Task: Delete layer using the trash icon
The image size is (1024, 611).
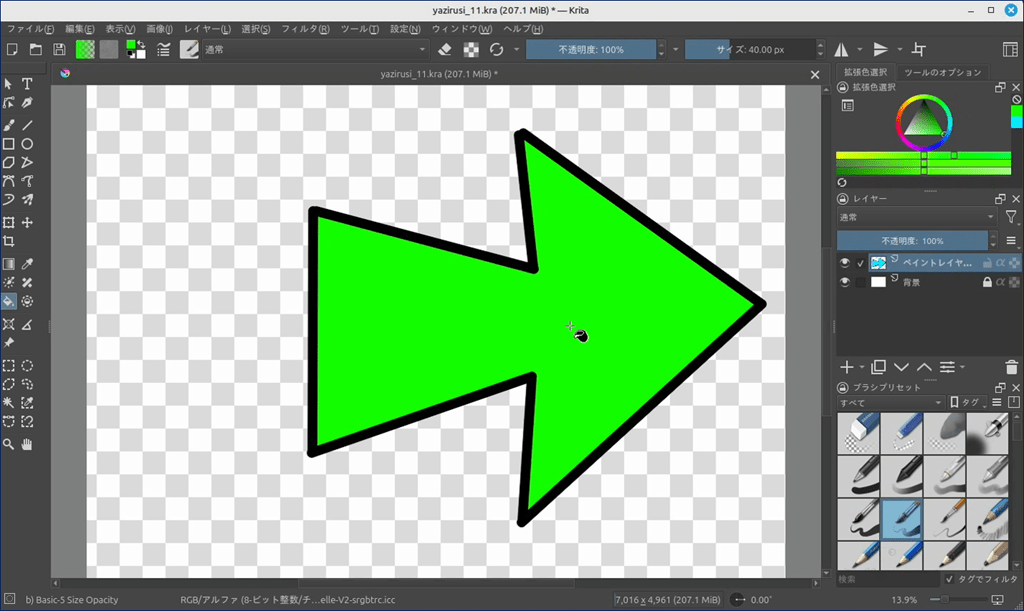Action: coord(1012,367)
